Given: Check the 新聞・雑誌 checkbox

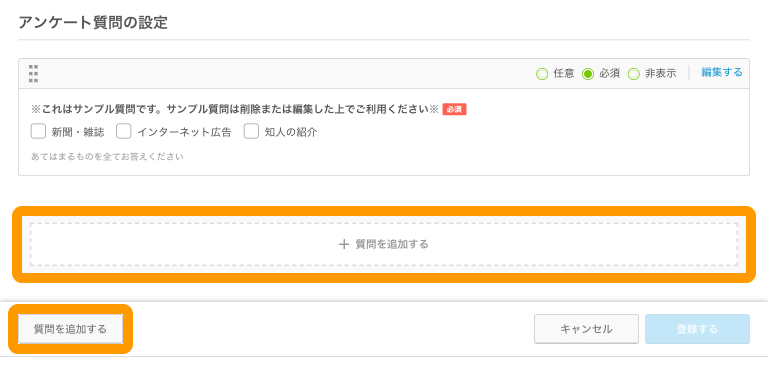Looking at the screenshot, I should pos(38,131).
